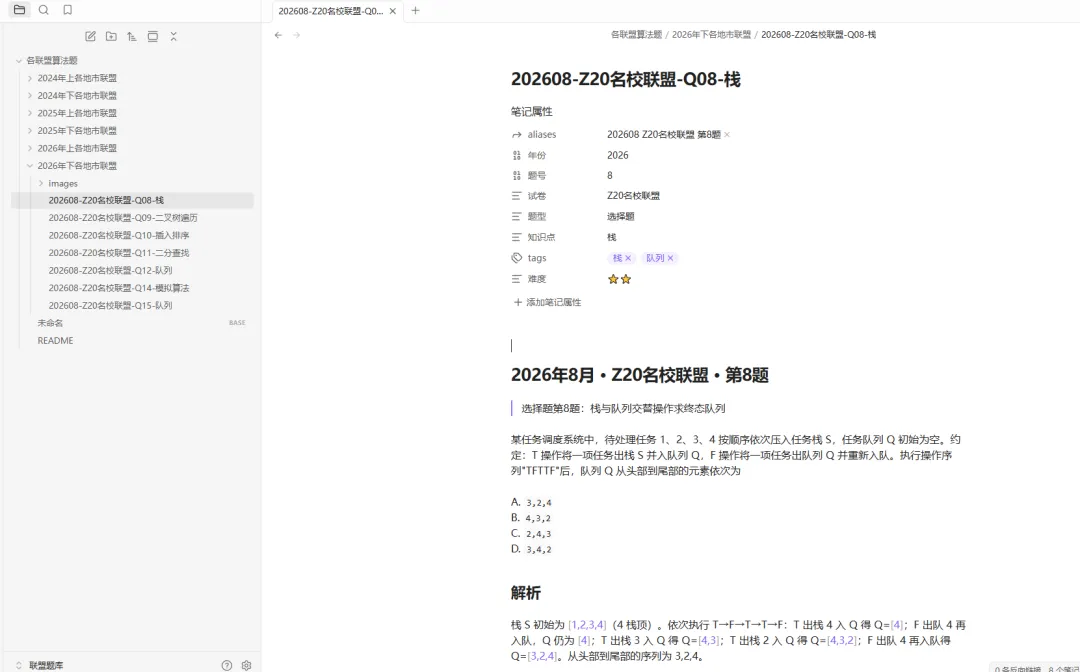Open note 202608-Z20名校联盟-Q09-二叉树遍历
The image size is (1080, 672).
123,218
